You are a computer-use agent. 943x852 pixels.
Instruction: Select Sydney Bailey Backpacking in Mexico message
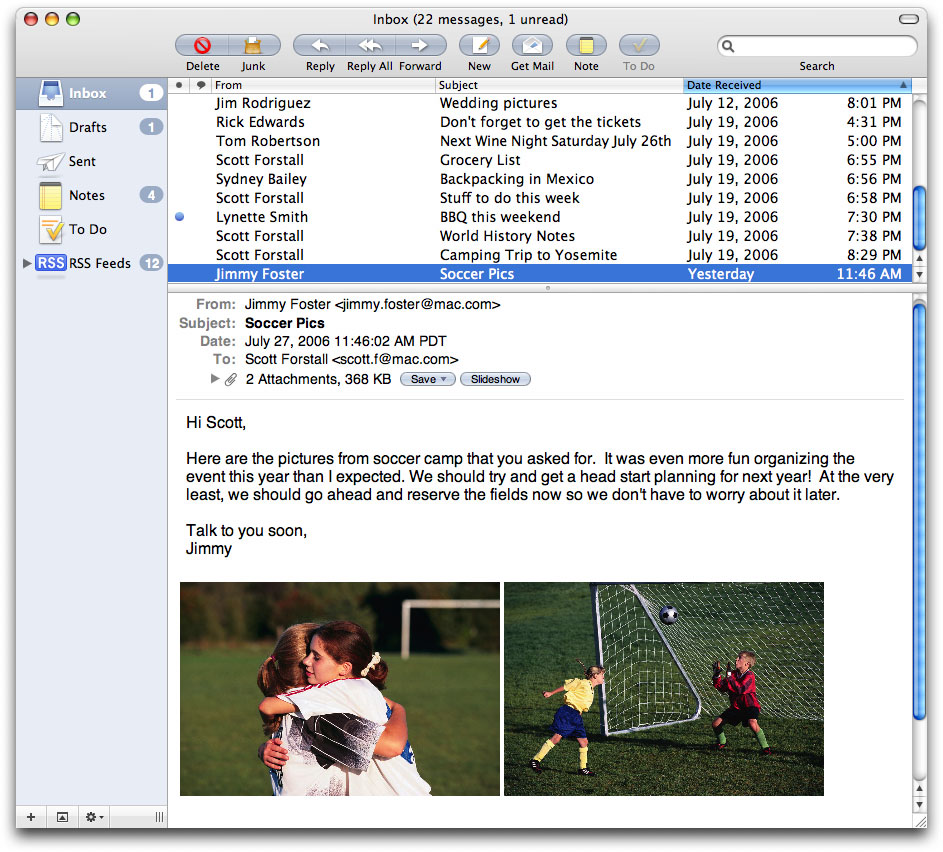540,179
